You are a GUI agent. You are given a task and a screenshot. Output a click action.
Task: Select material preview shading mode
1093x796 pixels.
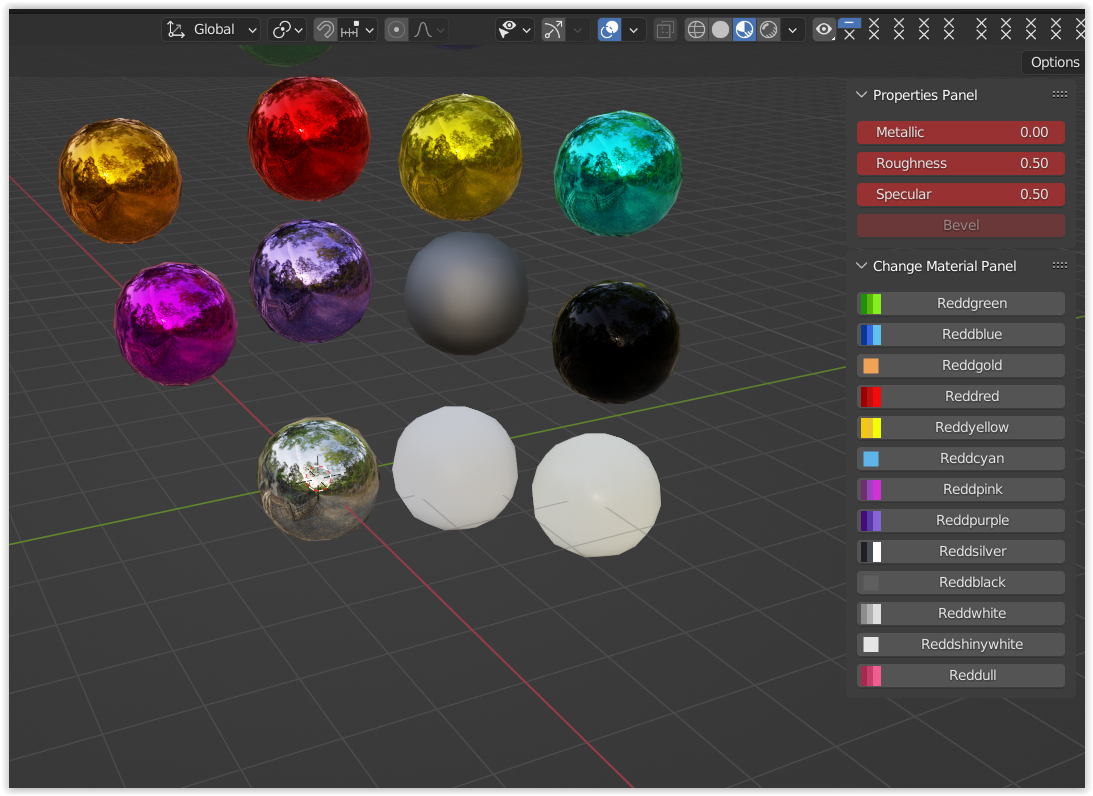tap(744, 30)
